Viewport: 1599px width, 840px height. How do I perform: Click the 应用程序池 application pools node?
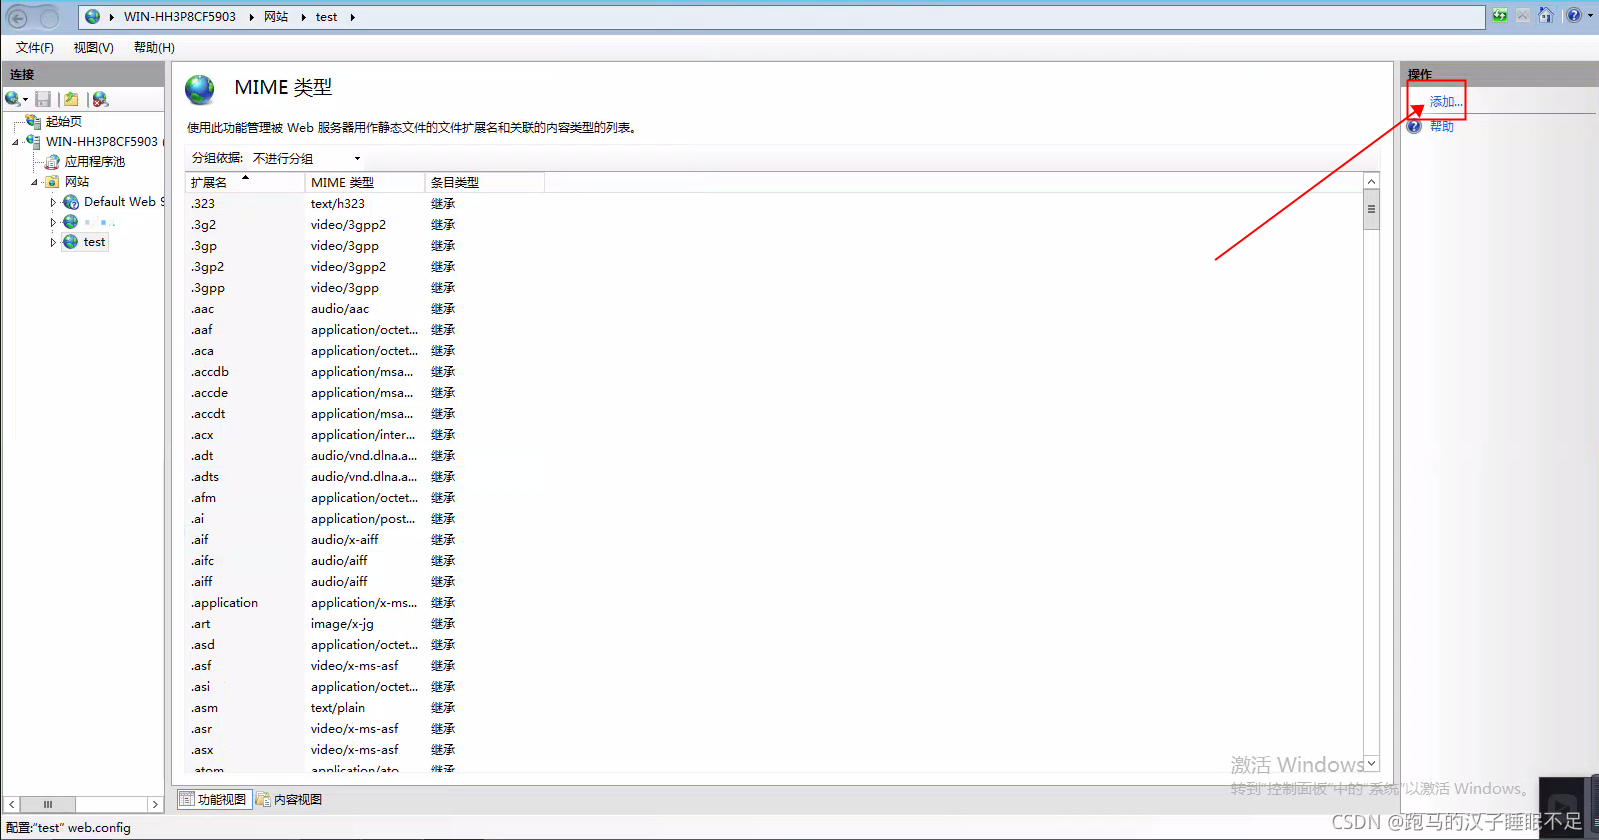[x=94, y=162]
